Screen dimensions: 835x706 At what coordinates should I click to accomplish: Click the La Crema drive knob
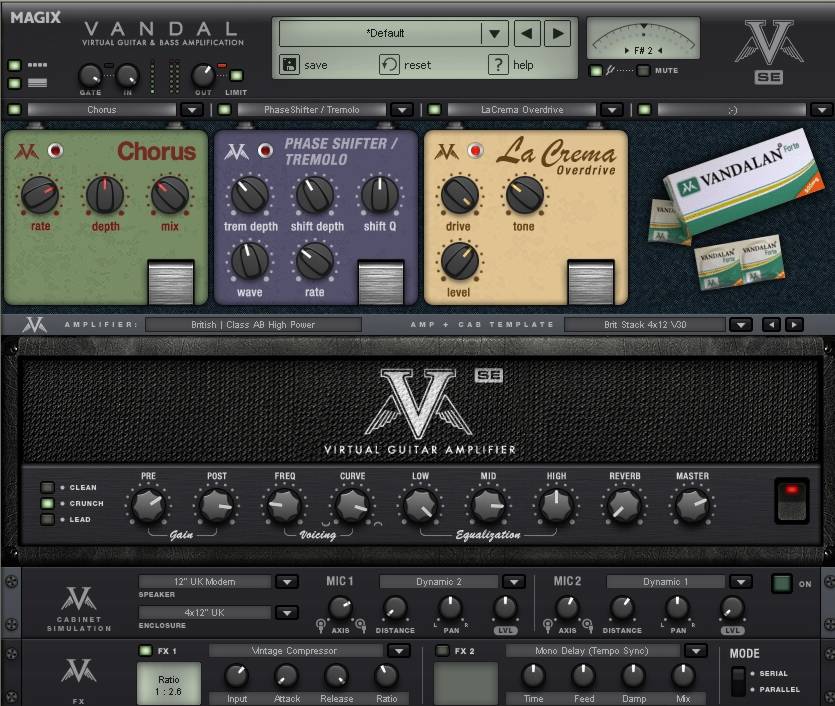[459, 195]
